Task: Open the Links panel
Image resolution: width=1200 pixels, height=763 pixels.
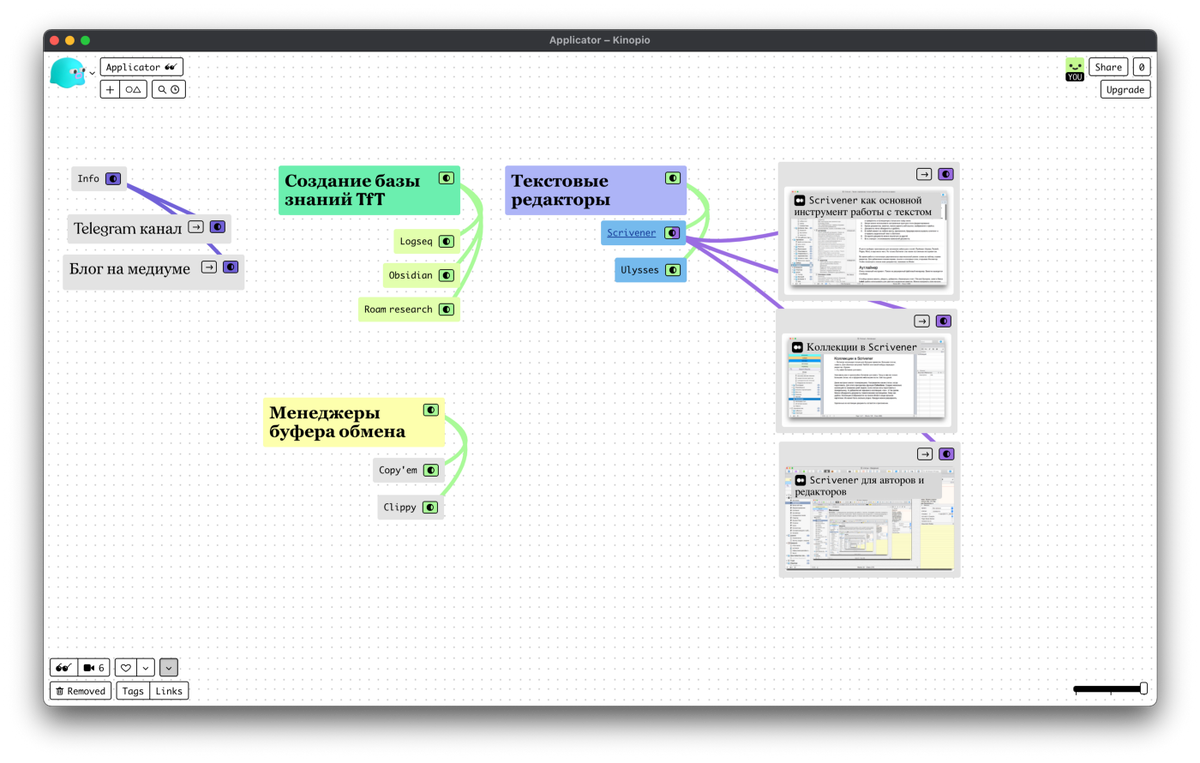Action: pos(169,690)
